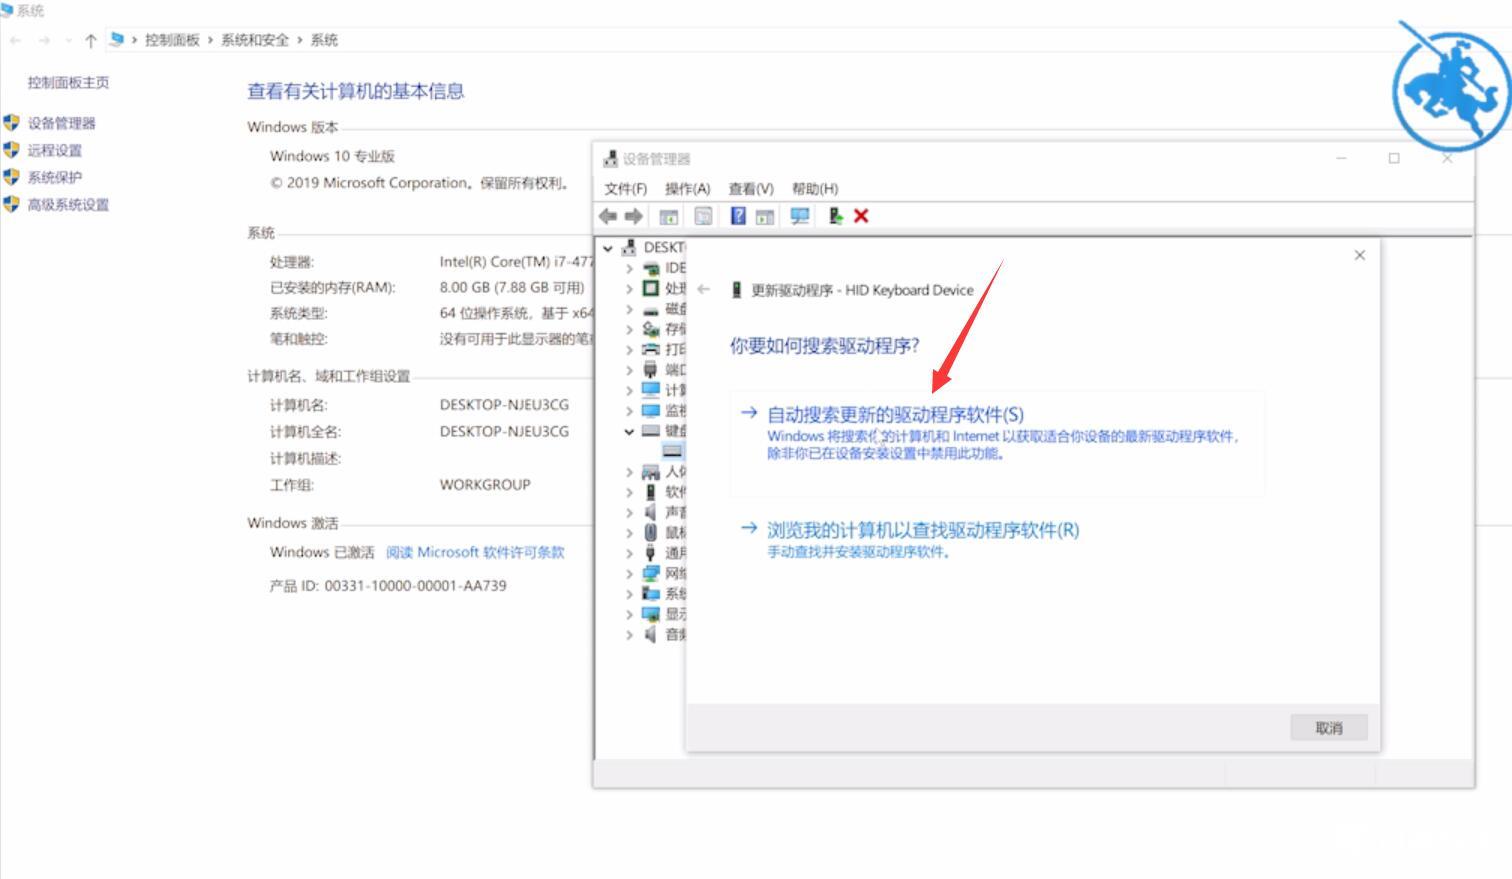
Task: Expand the mouse (鼠标) tree node chevron
Action: (x=629, y=532)
